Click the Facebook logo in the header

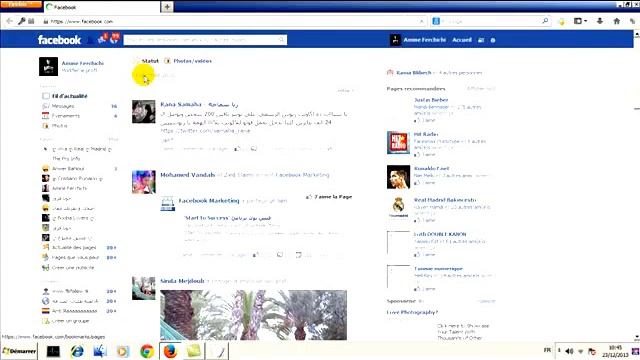point(59,40)
